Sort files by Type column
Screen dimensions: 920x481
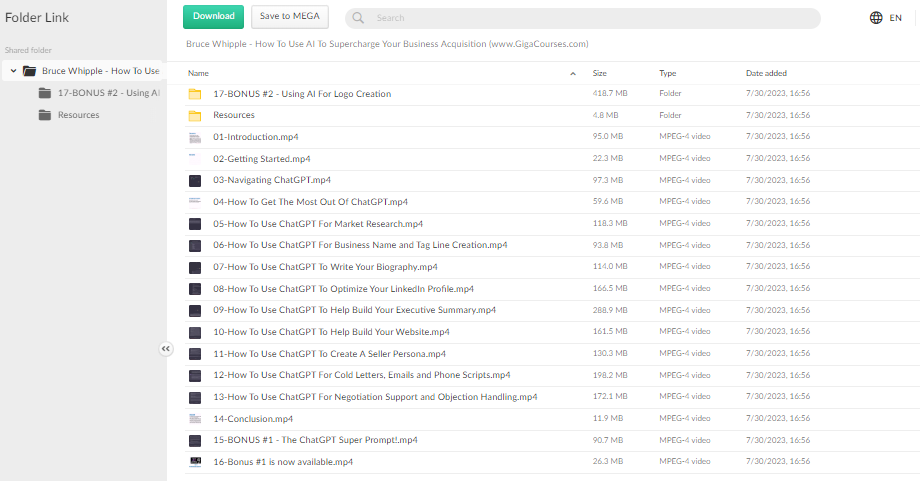[667, 74]
